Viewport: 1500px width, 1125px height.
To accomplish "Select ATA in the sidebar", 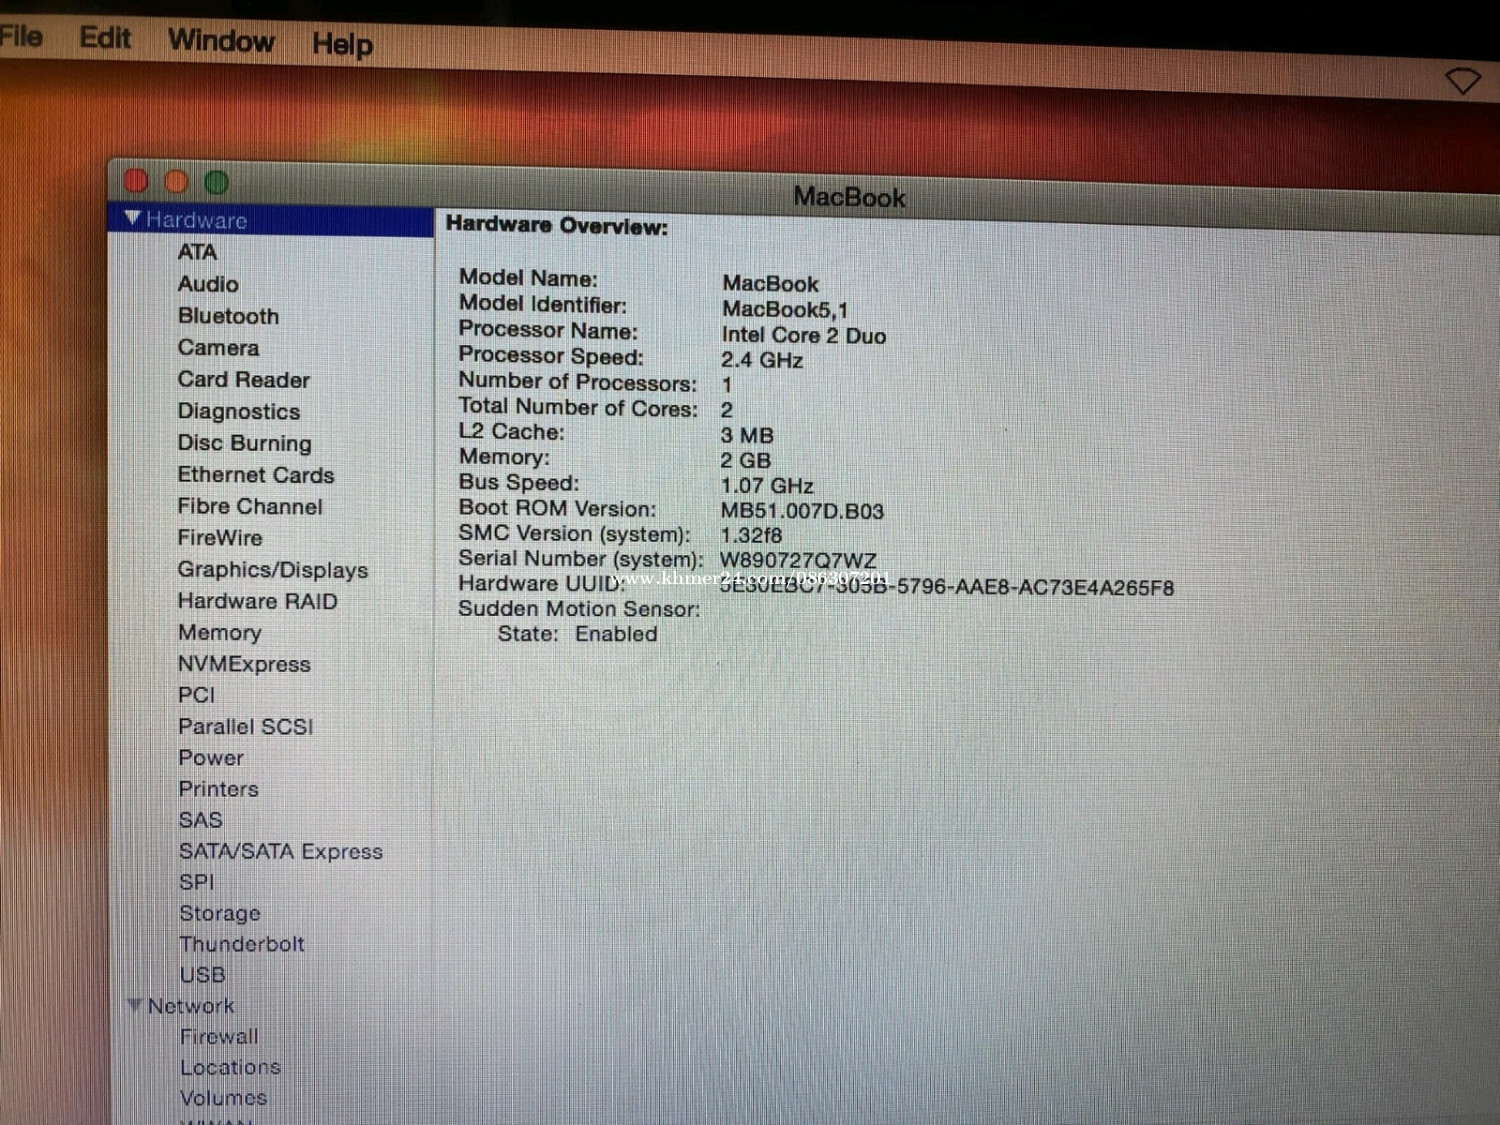I will point(197,252).
